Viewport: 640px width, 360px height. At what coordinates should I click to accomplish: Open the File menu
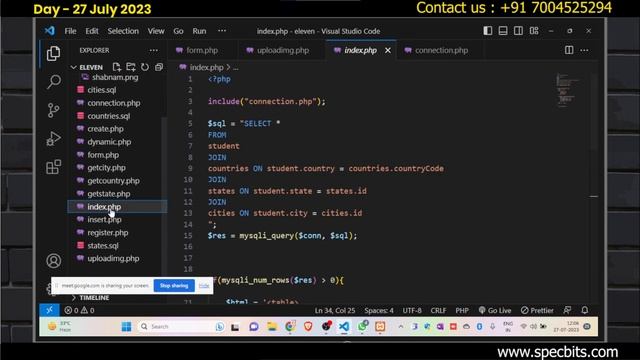tap(70, 31)
